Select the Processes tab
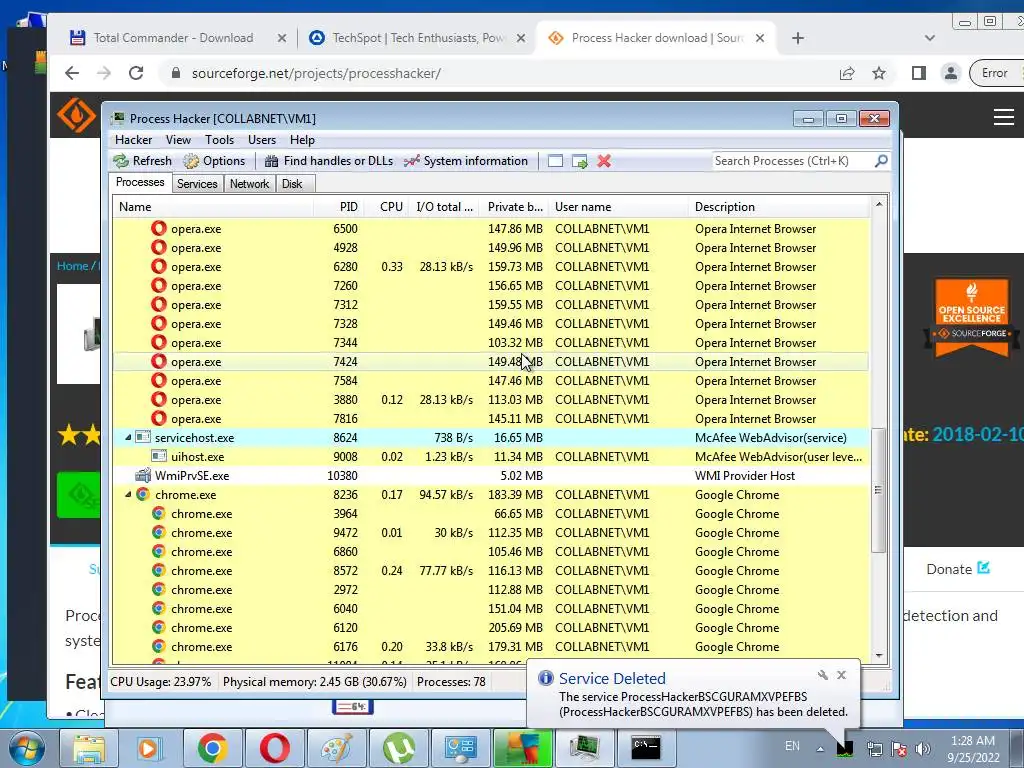 (140, 182)
